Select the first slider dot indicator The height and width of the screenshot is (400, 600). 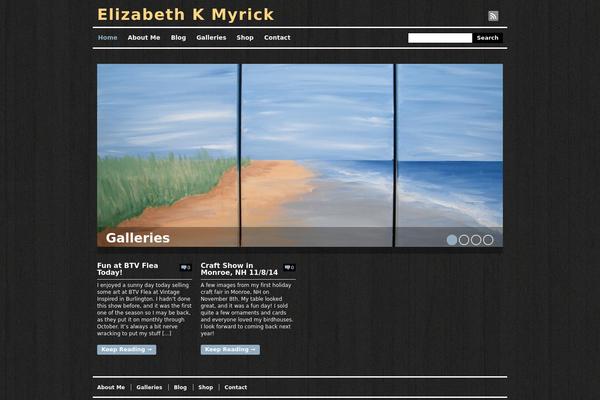pos(452,240)
